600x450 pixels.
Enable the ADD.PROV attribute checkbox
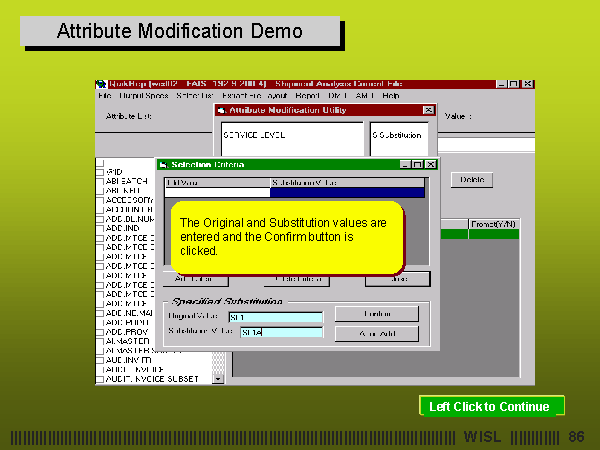(100, 330)
